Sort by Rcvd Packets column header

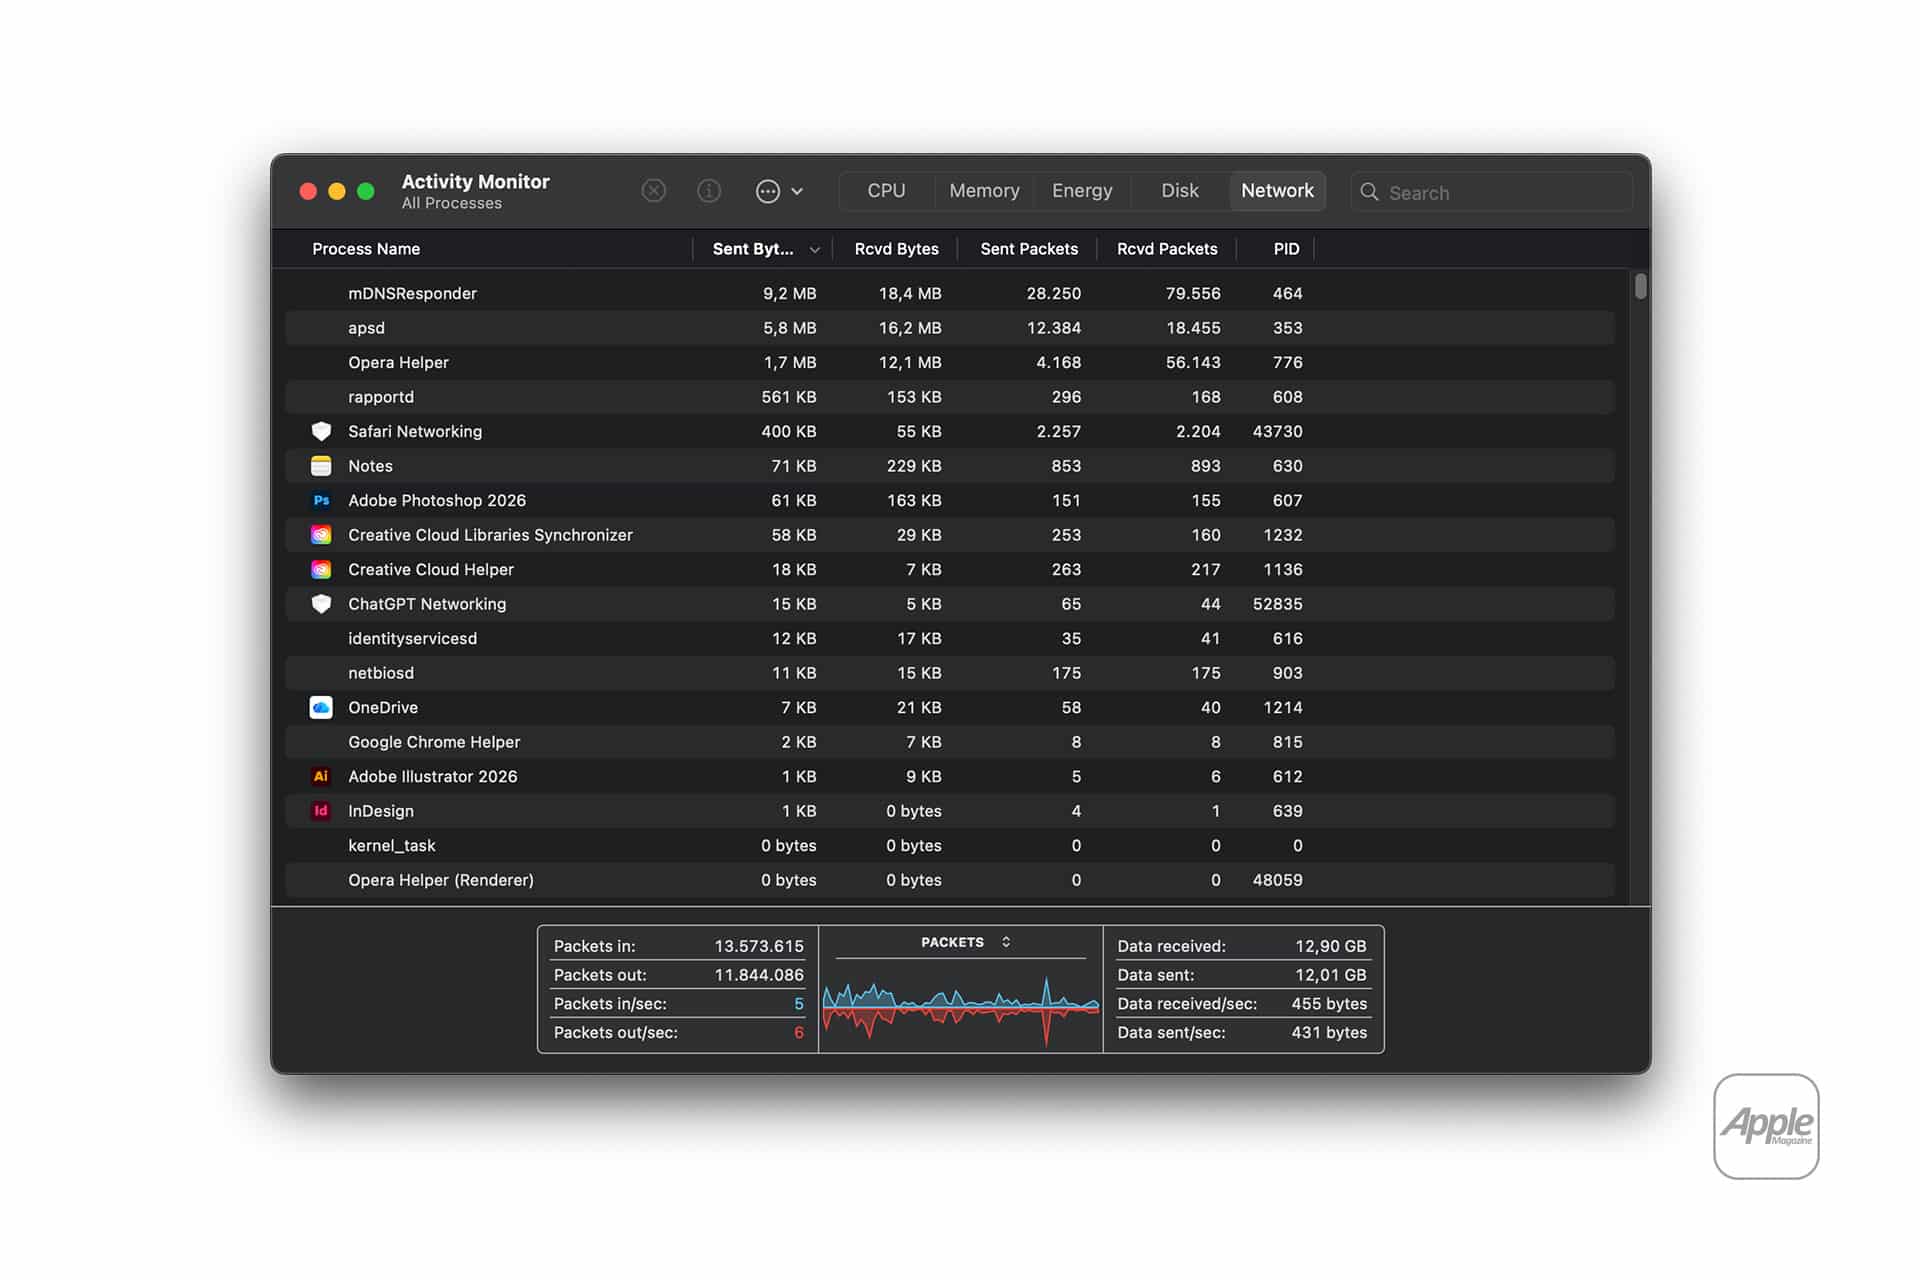[1167, 249]
